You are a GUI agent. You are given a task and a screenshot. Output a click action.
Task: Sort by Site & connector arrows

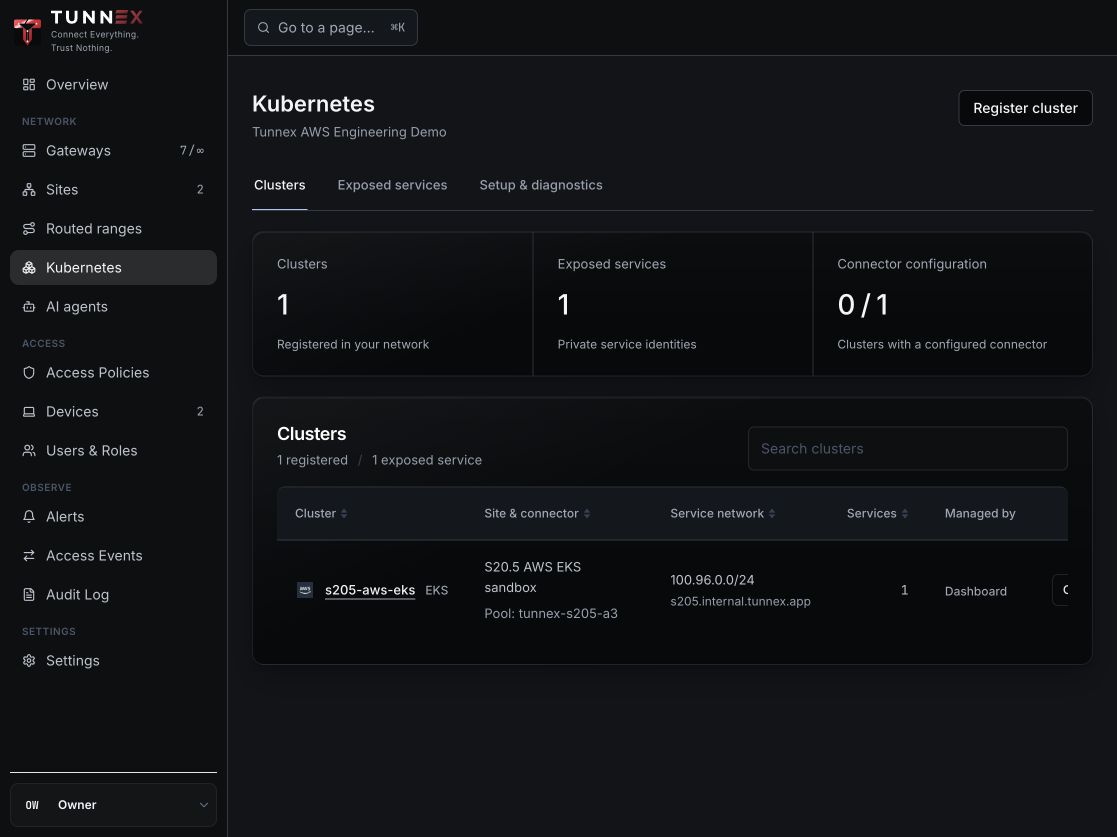click(587, 514)
